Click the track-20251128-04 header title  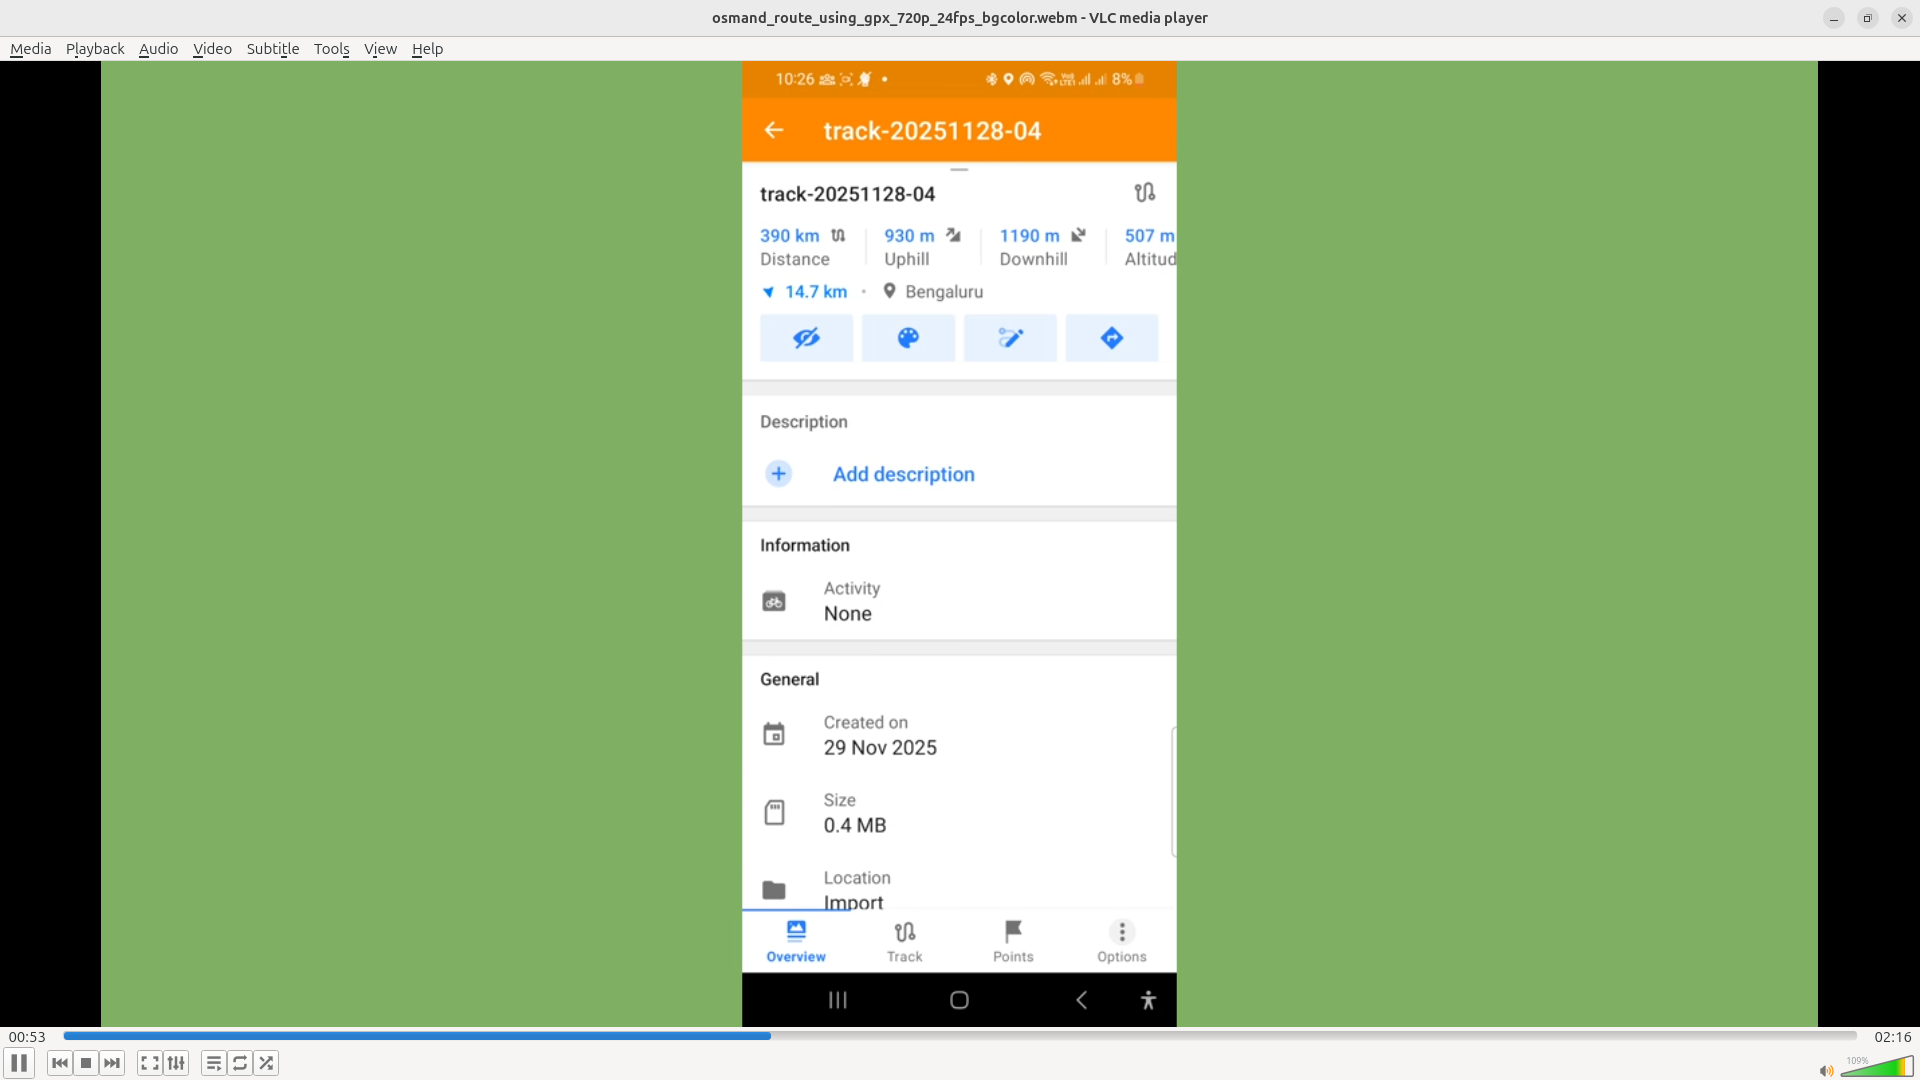tap(932, 131)
